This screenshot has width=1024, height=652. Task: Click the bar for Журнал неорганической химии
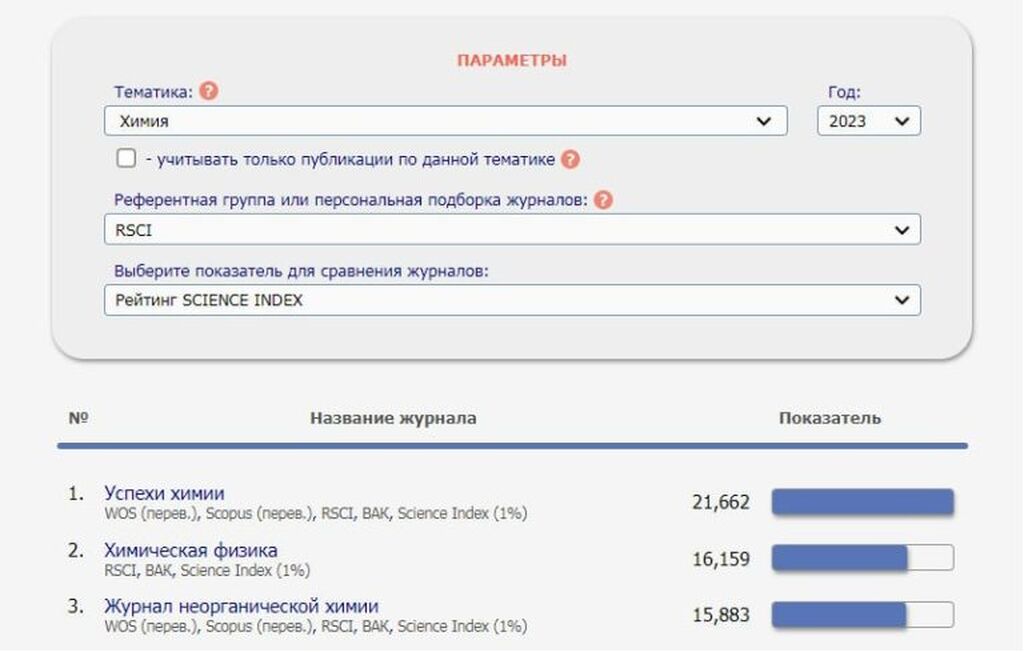coord(862,614)
